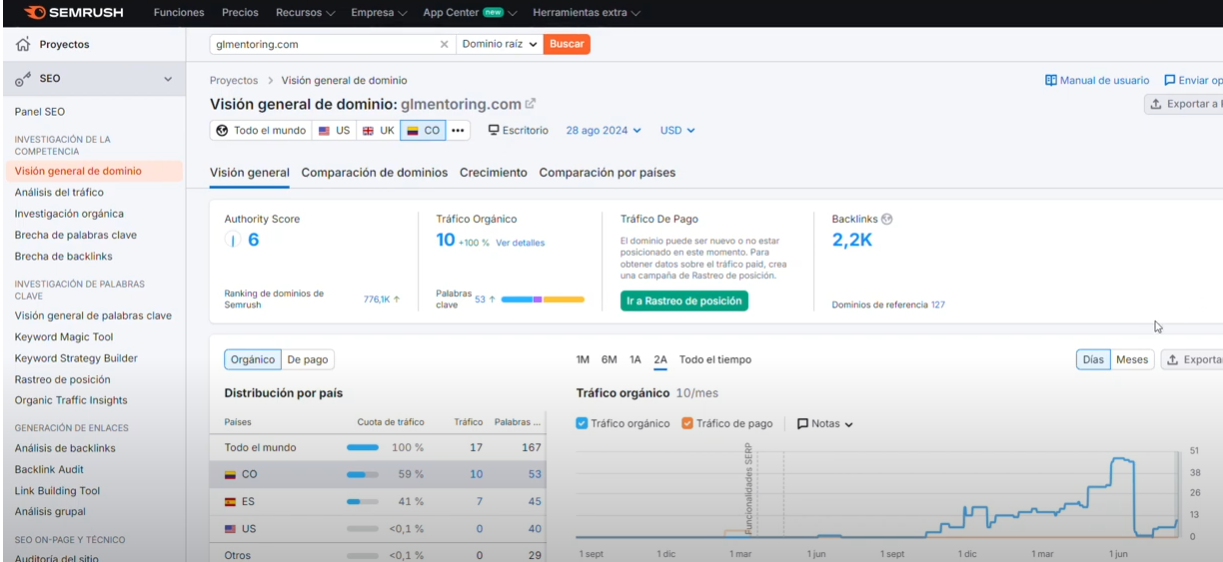Screen dimensions: 1223x562
Task: Open Herramientas extra dropdown
Action: [x=587, y=12]
